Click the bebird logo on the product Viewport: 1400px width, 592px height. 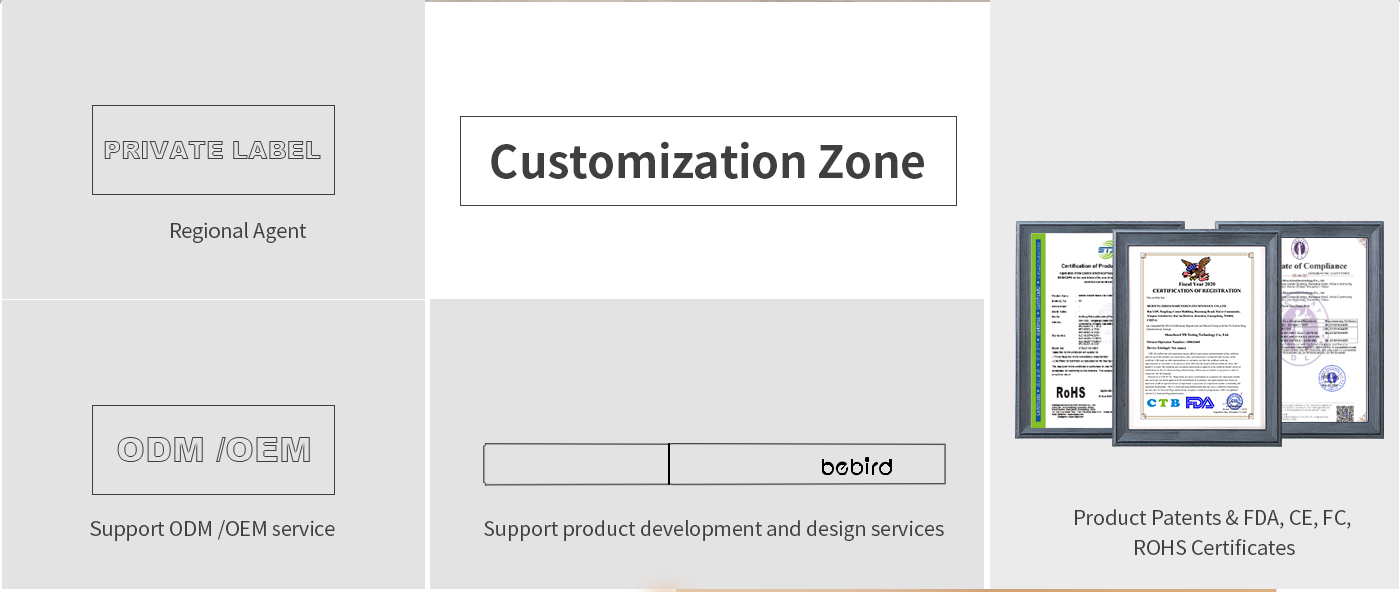pos(856,466)
